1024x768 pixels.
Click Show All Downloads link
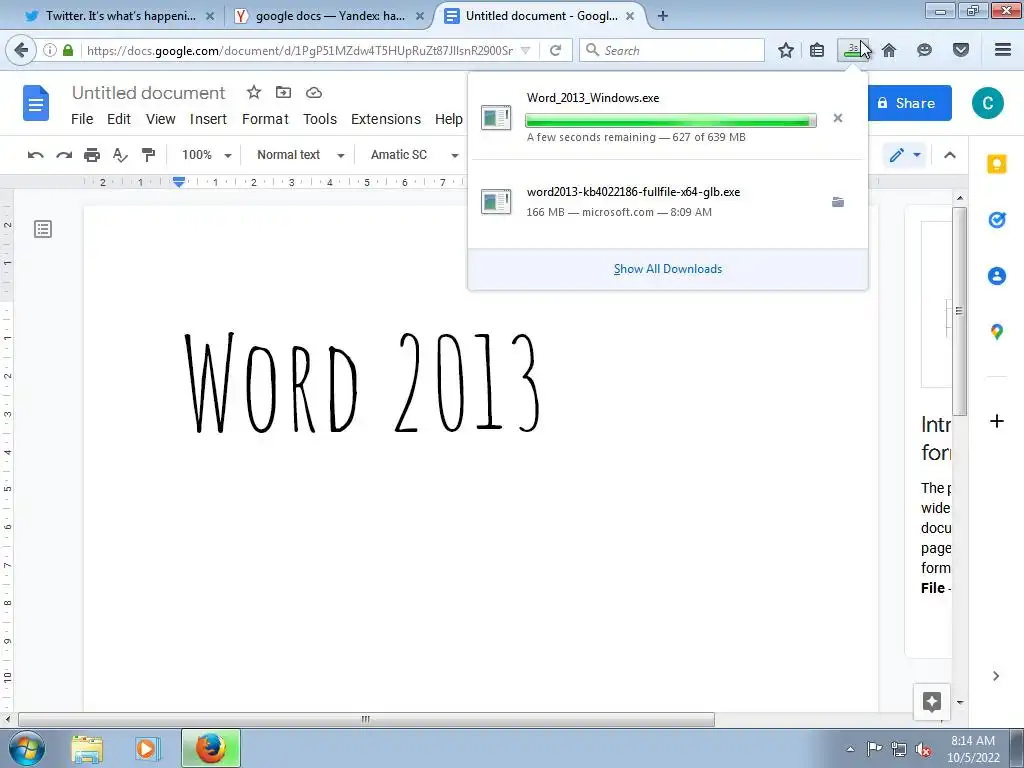click(x=668, y=269)
